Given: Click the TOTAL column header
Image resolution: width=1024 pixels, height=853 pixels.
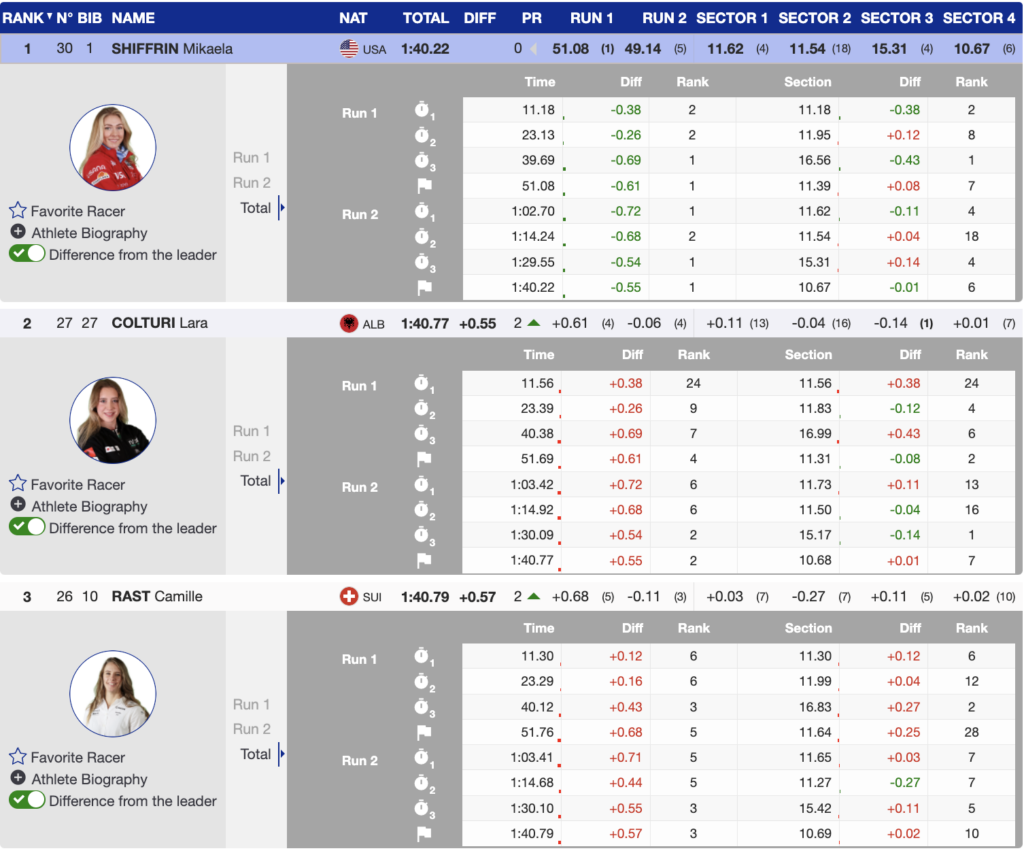Looking at the screenshot, I should [x=425, y=18].
